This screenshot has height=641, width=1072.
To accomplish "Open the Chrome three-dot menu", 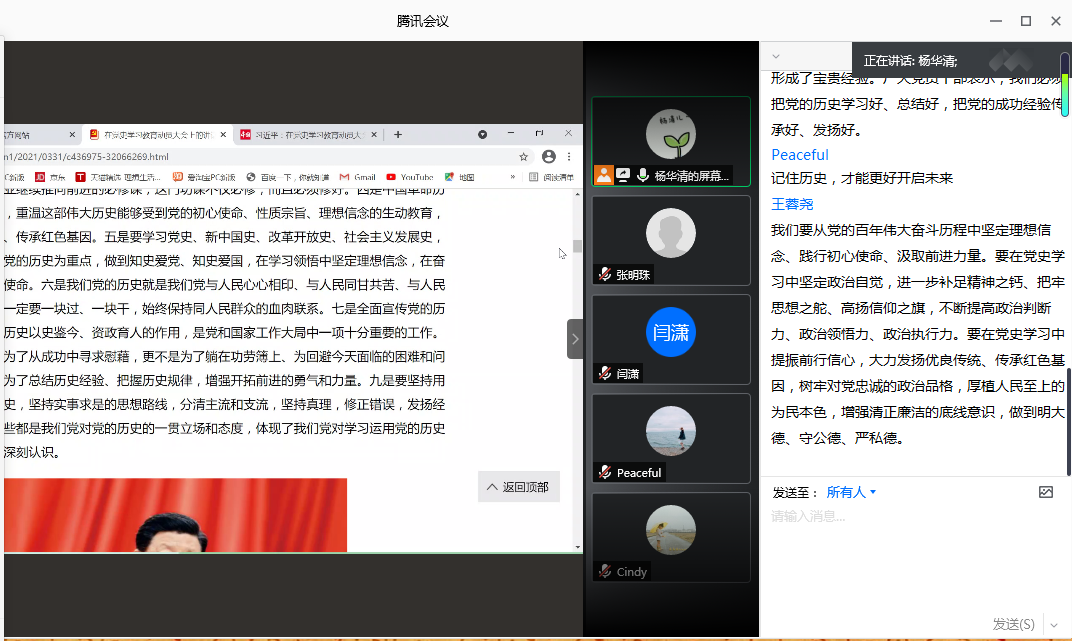I will click(569, 157).
